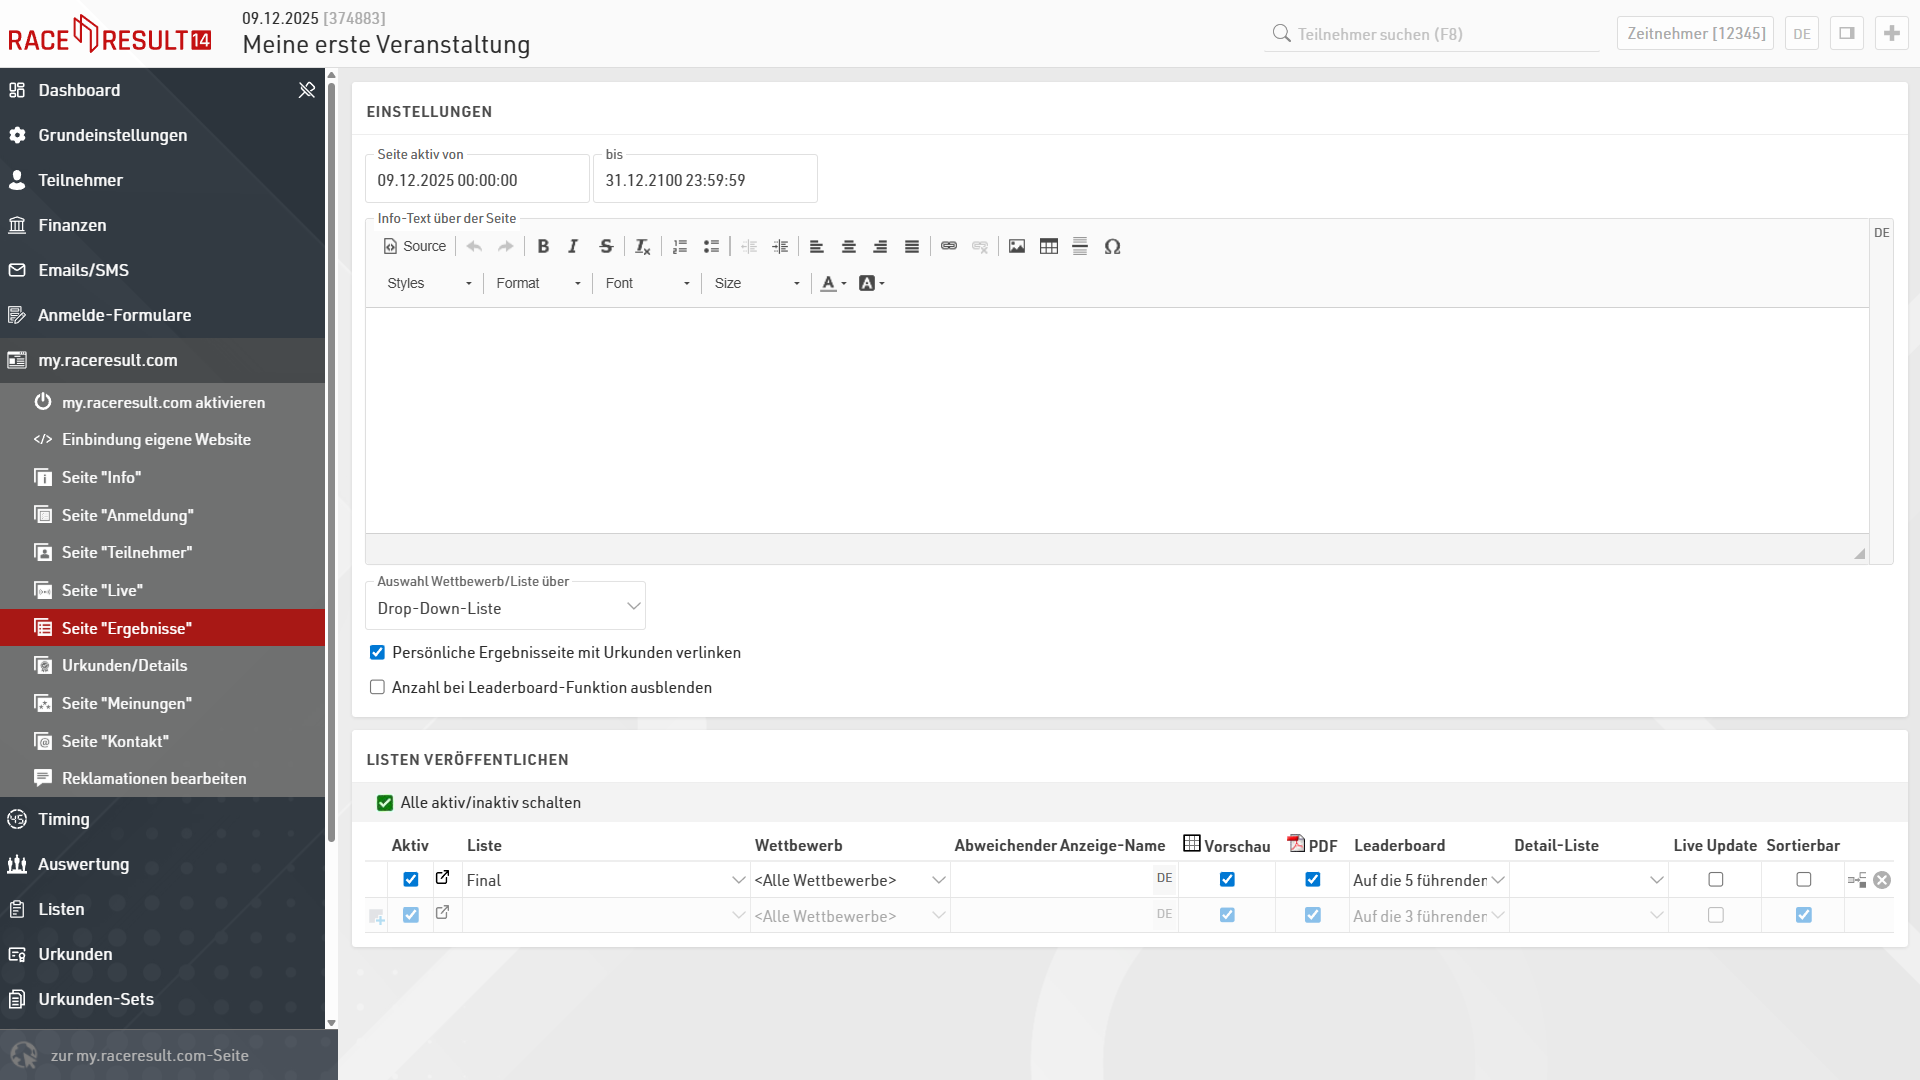Unpin the sidebar with pin icon
The width and height of the screenshot is (1920, 1080).
click(306, 90)
